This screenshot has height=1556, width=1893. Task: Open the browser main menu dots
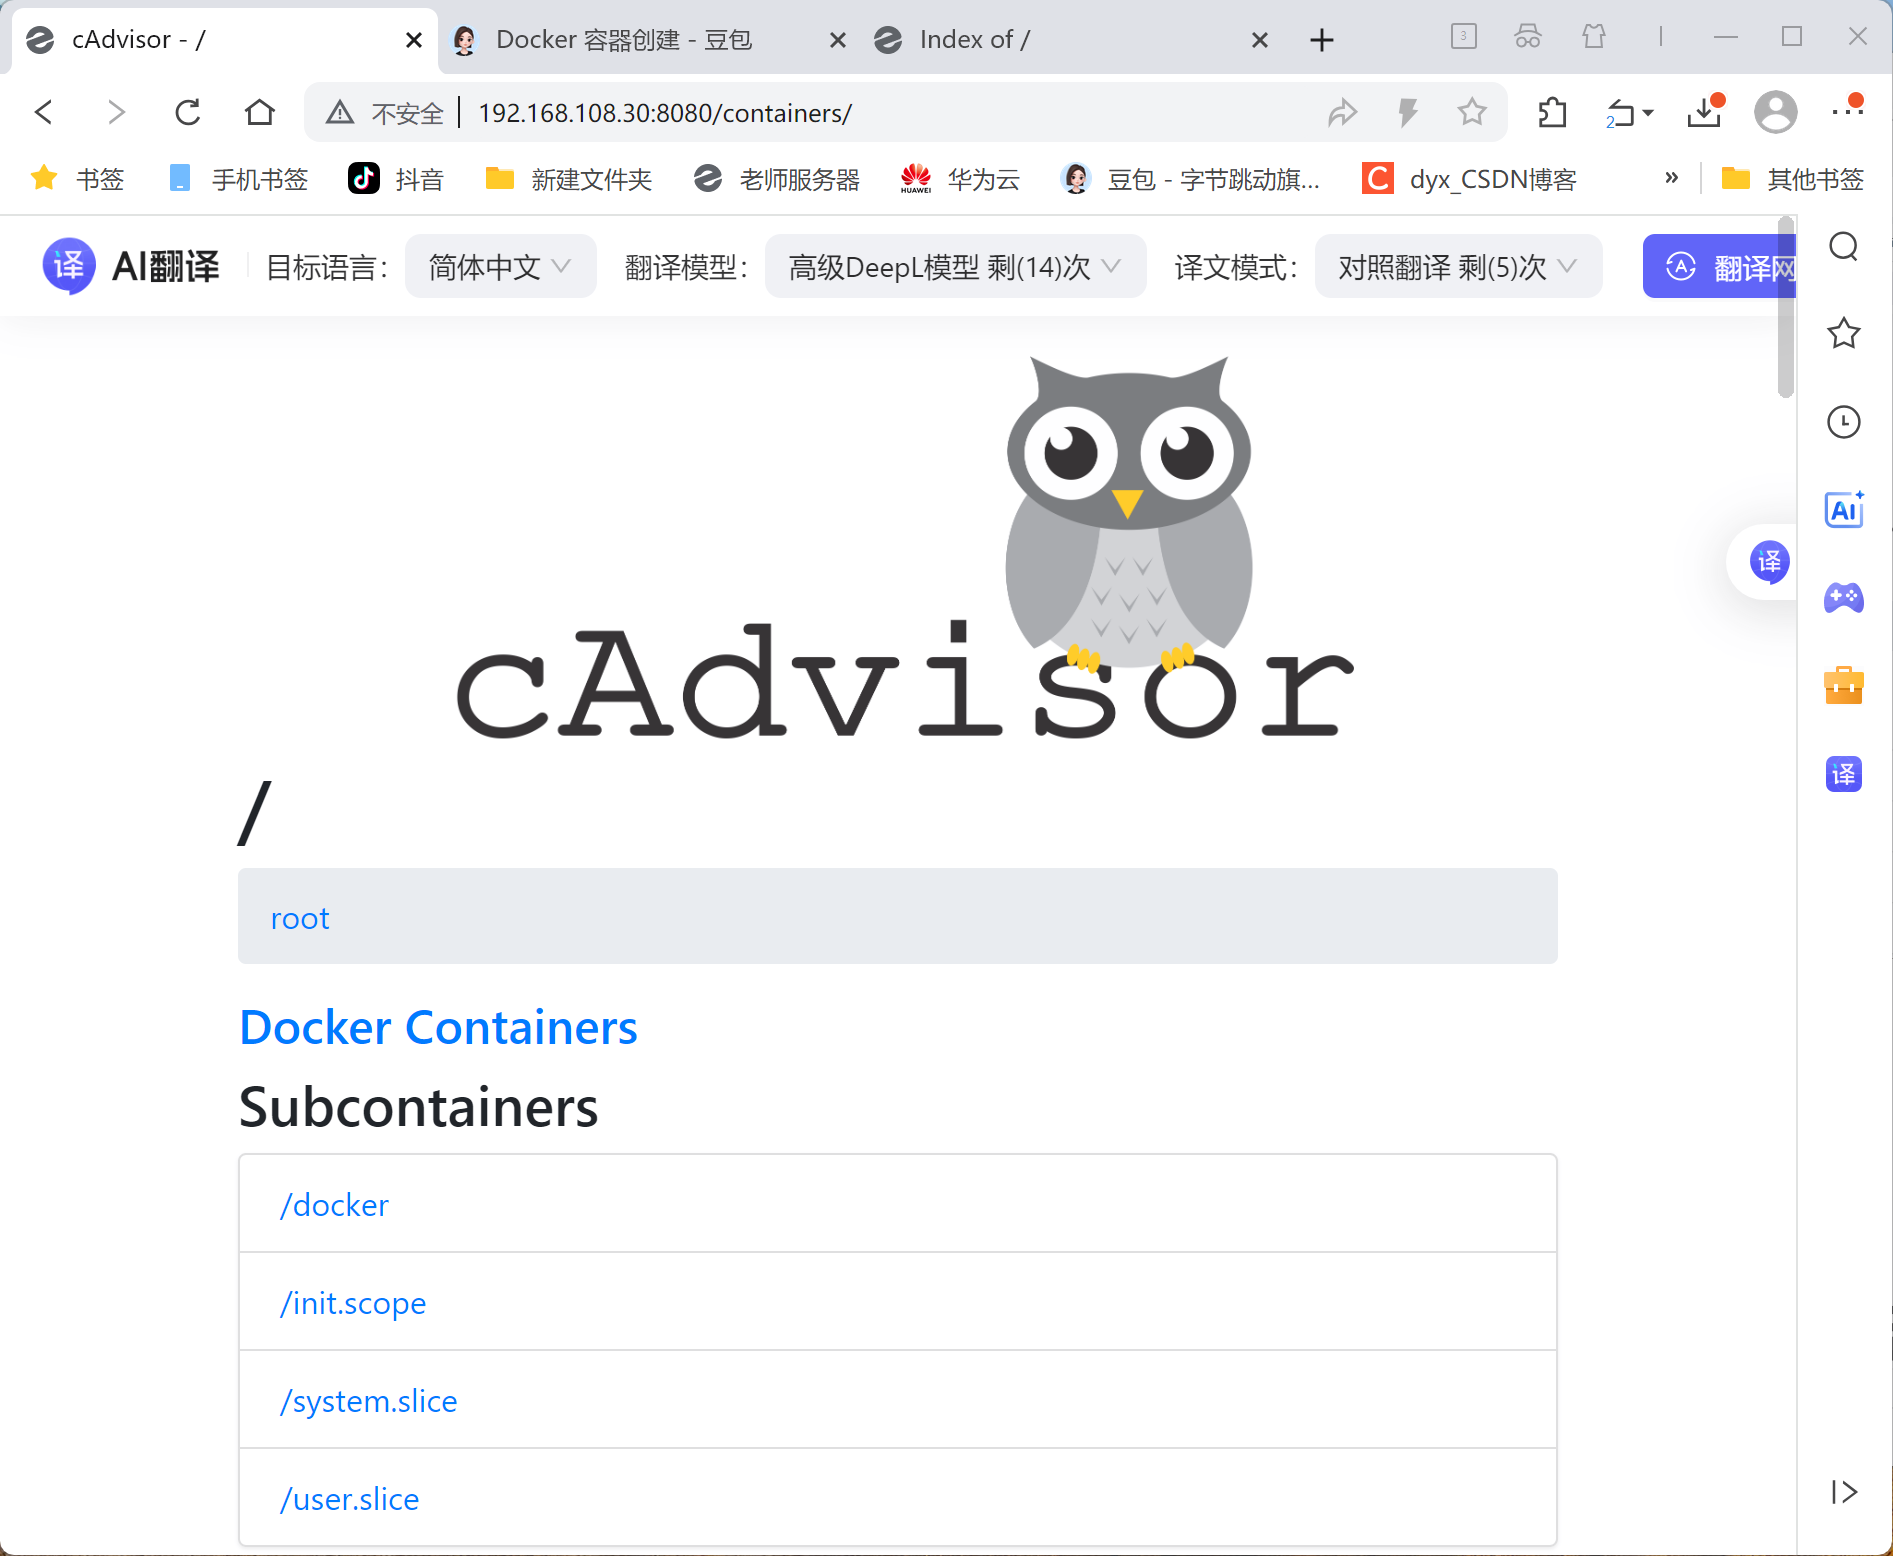1847,110
